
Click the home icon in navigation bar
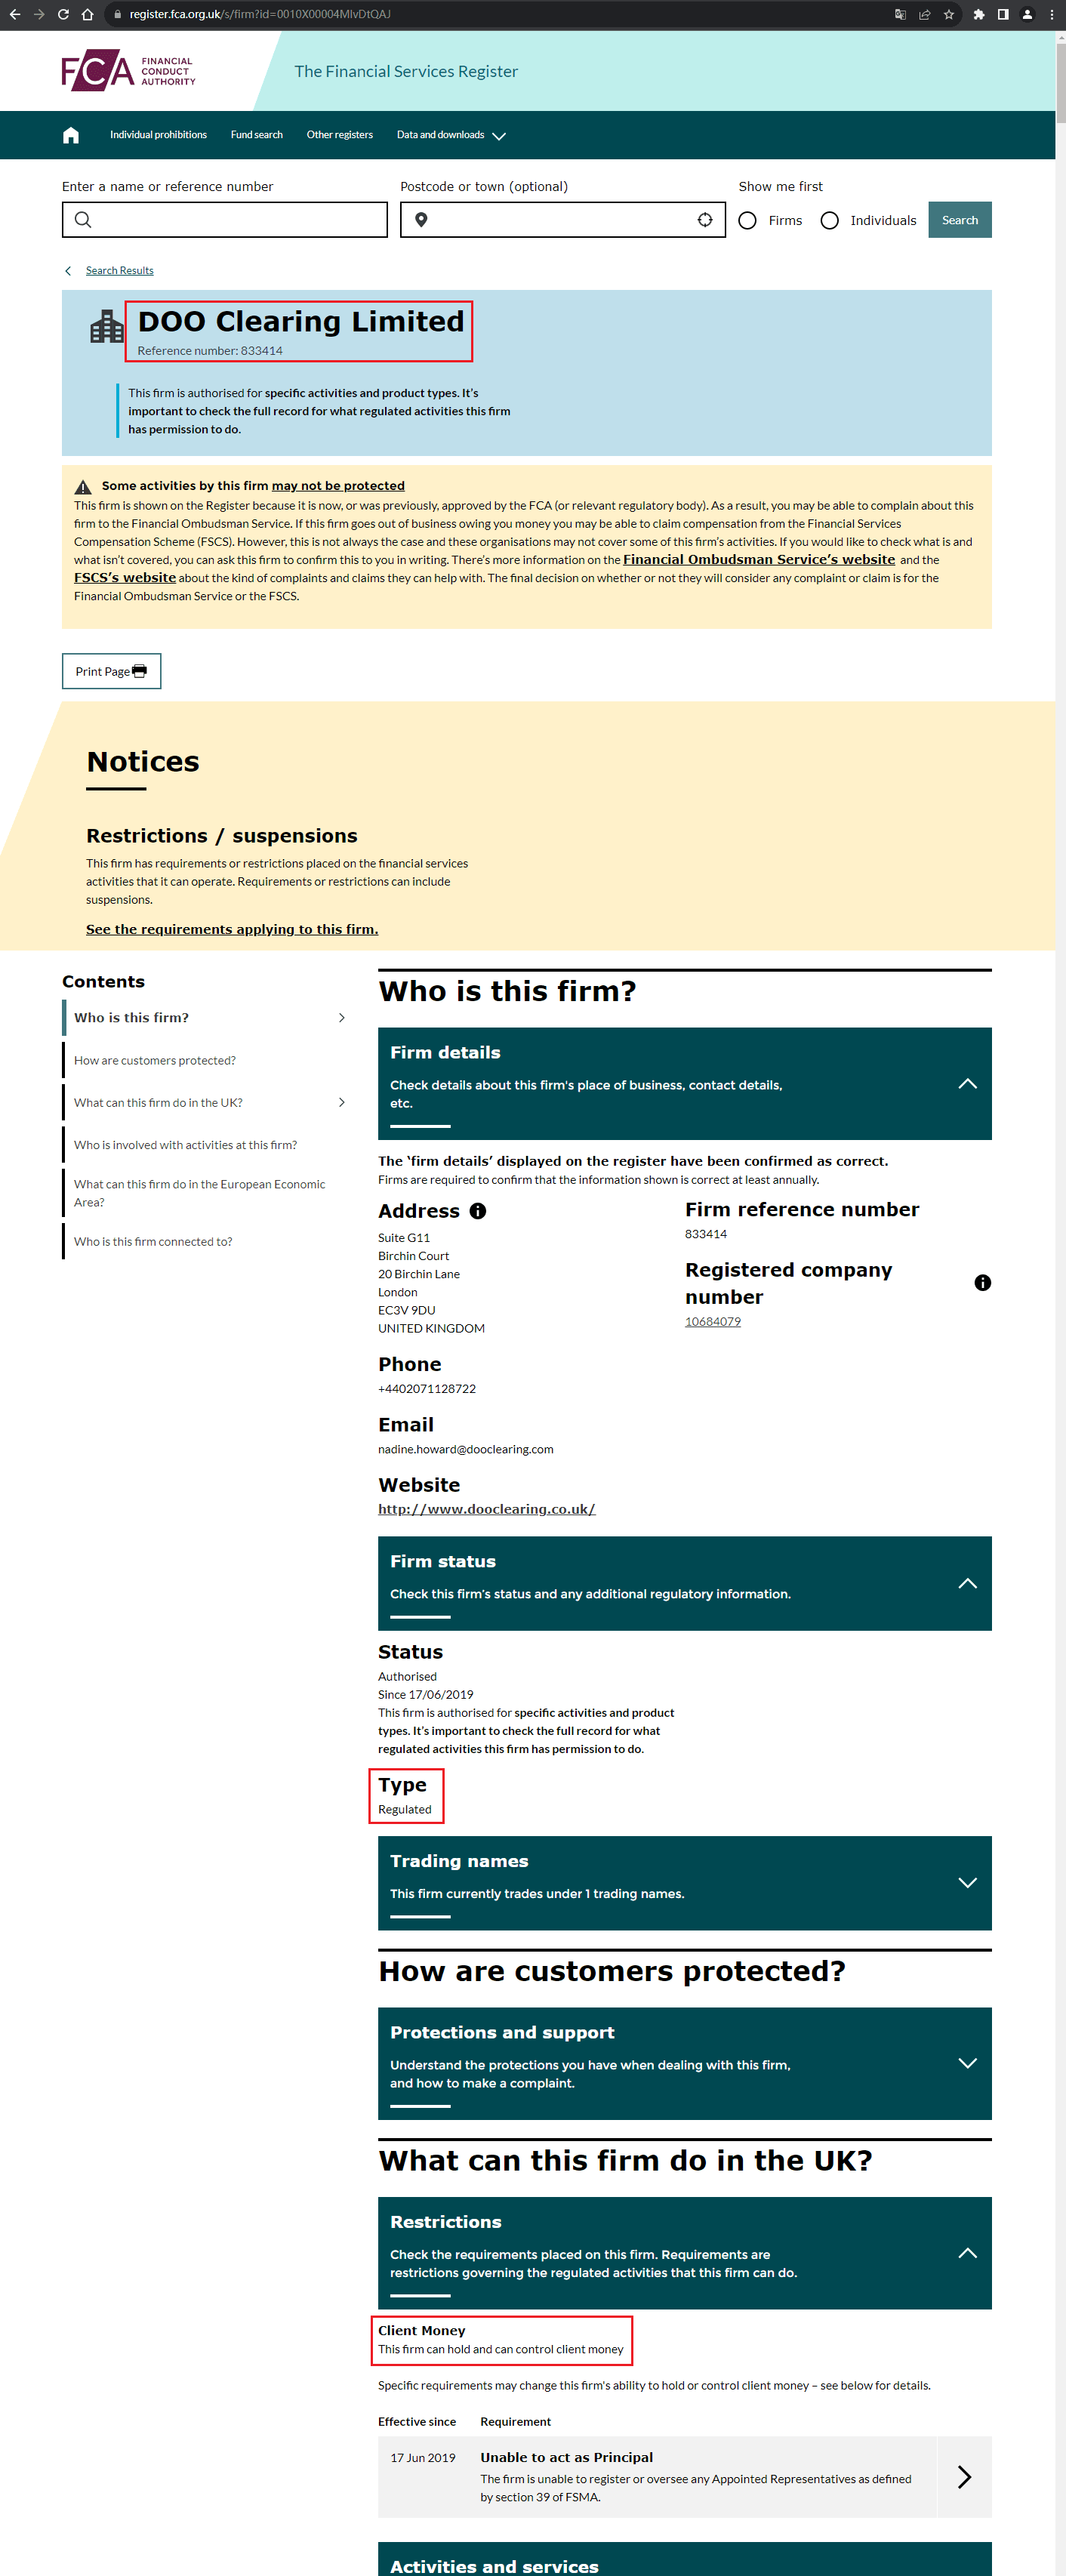(x=71, y=135)
